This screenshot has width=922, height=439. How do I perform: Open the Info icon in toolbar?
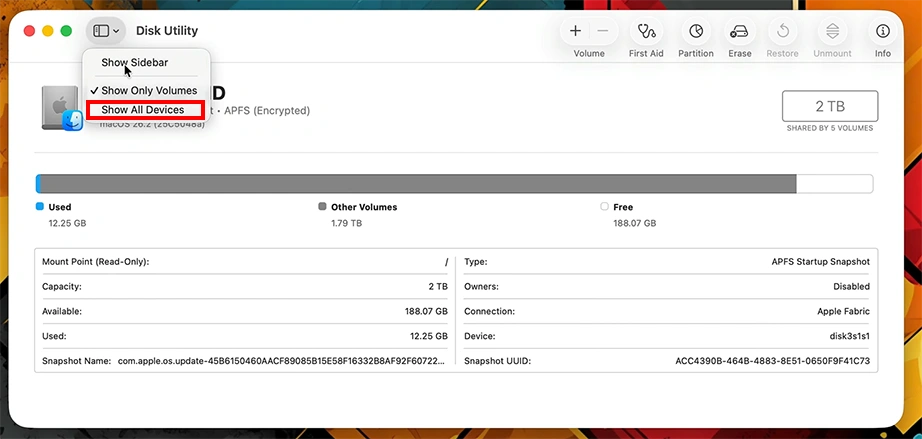click(883, 31)
